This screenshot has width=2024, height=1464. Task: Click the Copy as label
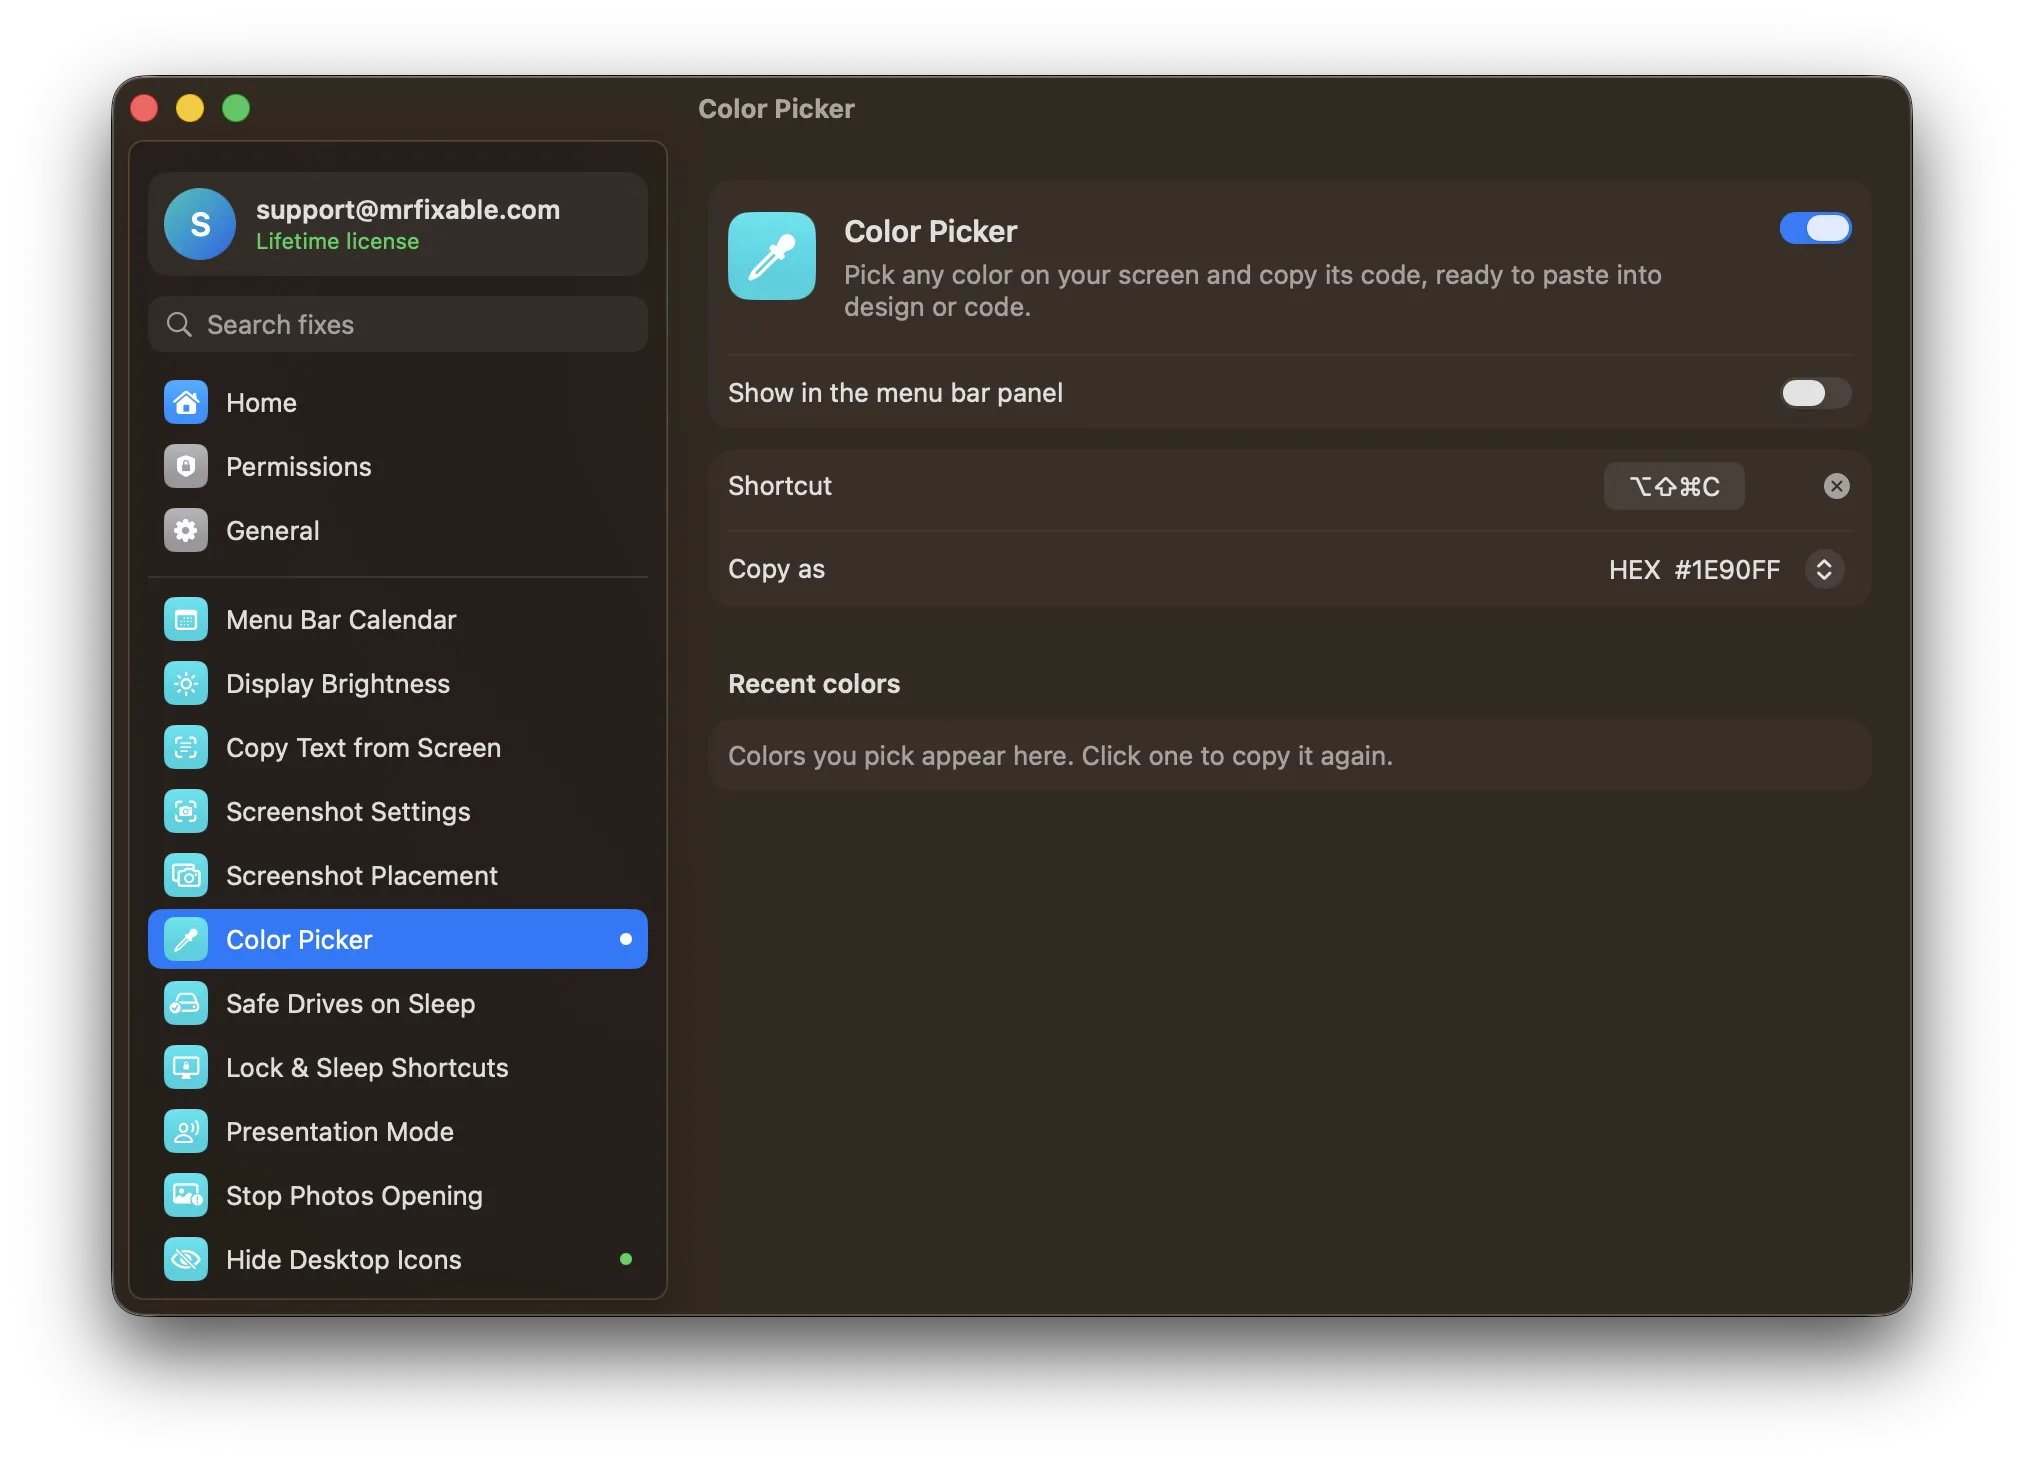coord(776,569)
